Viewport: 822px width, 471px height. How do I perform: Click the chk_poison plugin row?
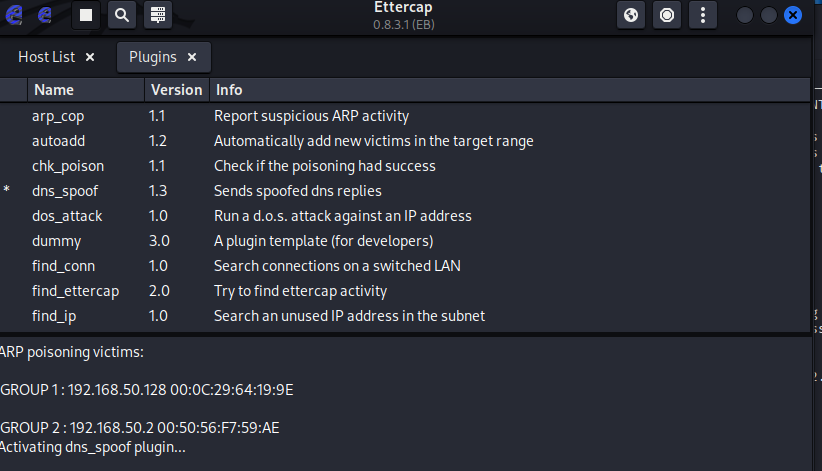[x=67, y=166]
